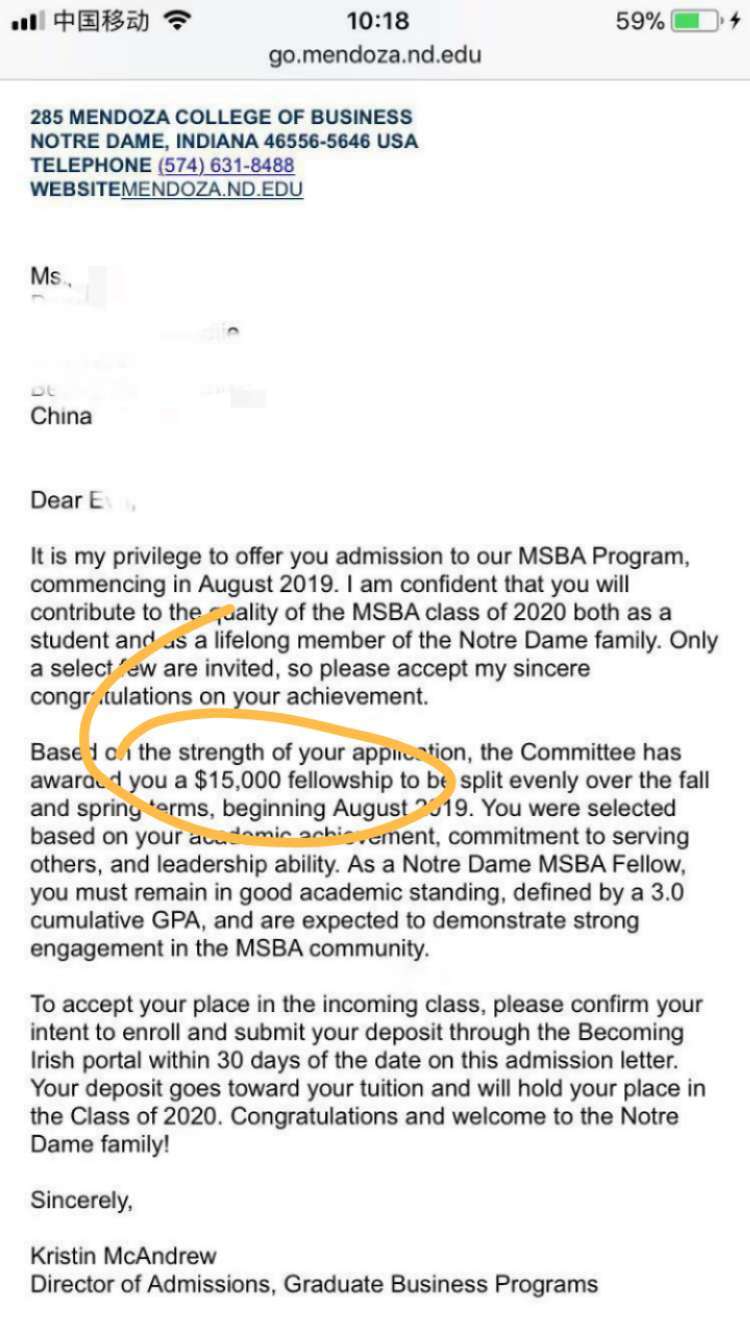
Task: Tap the charging bolt icon
Action: pyautogui.click(x=736, y=21)
